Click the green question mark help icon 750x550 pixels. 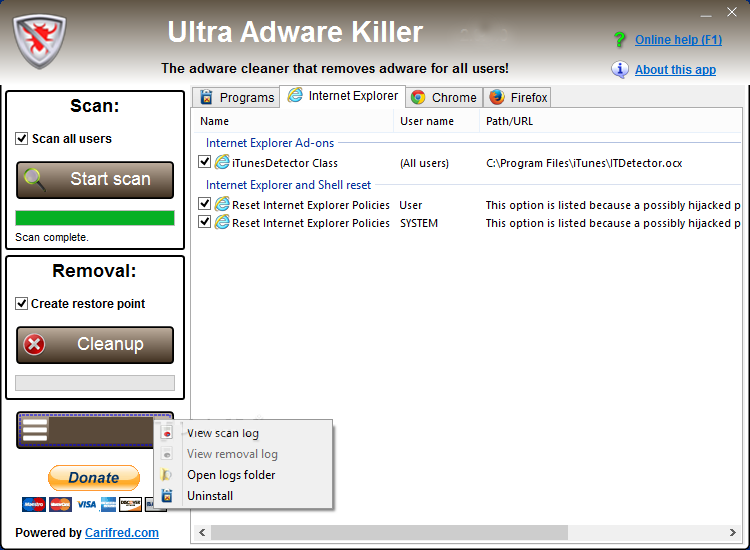tap(619, 40)
